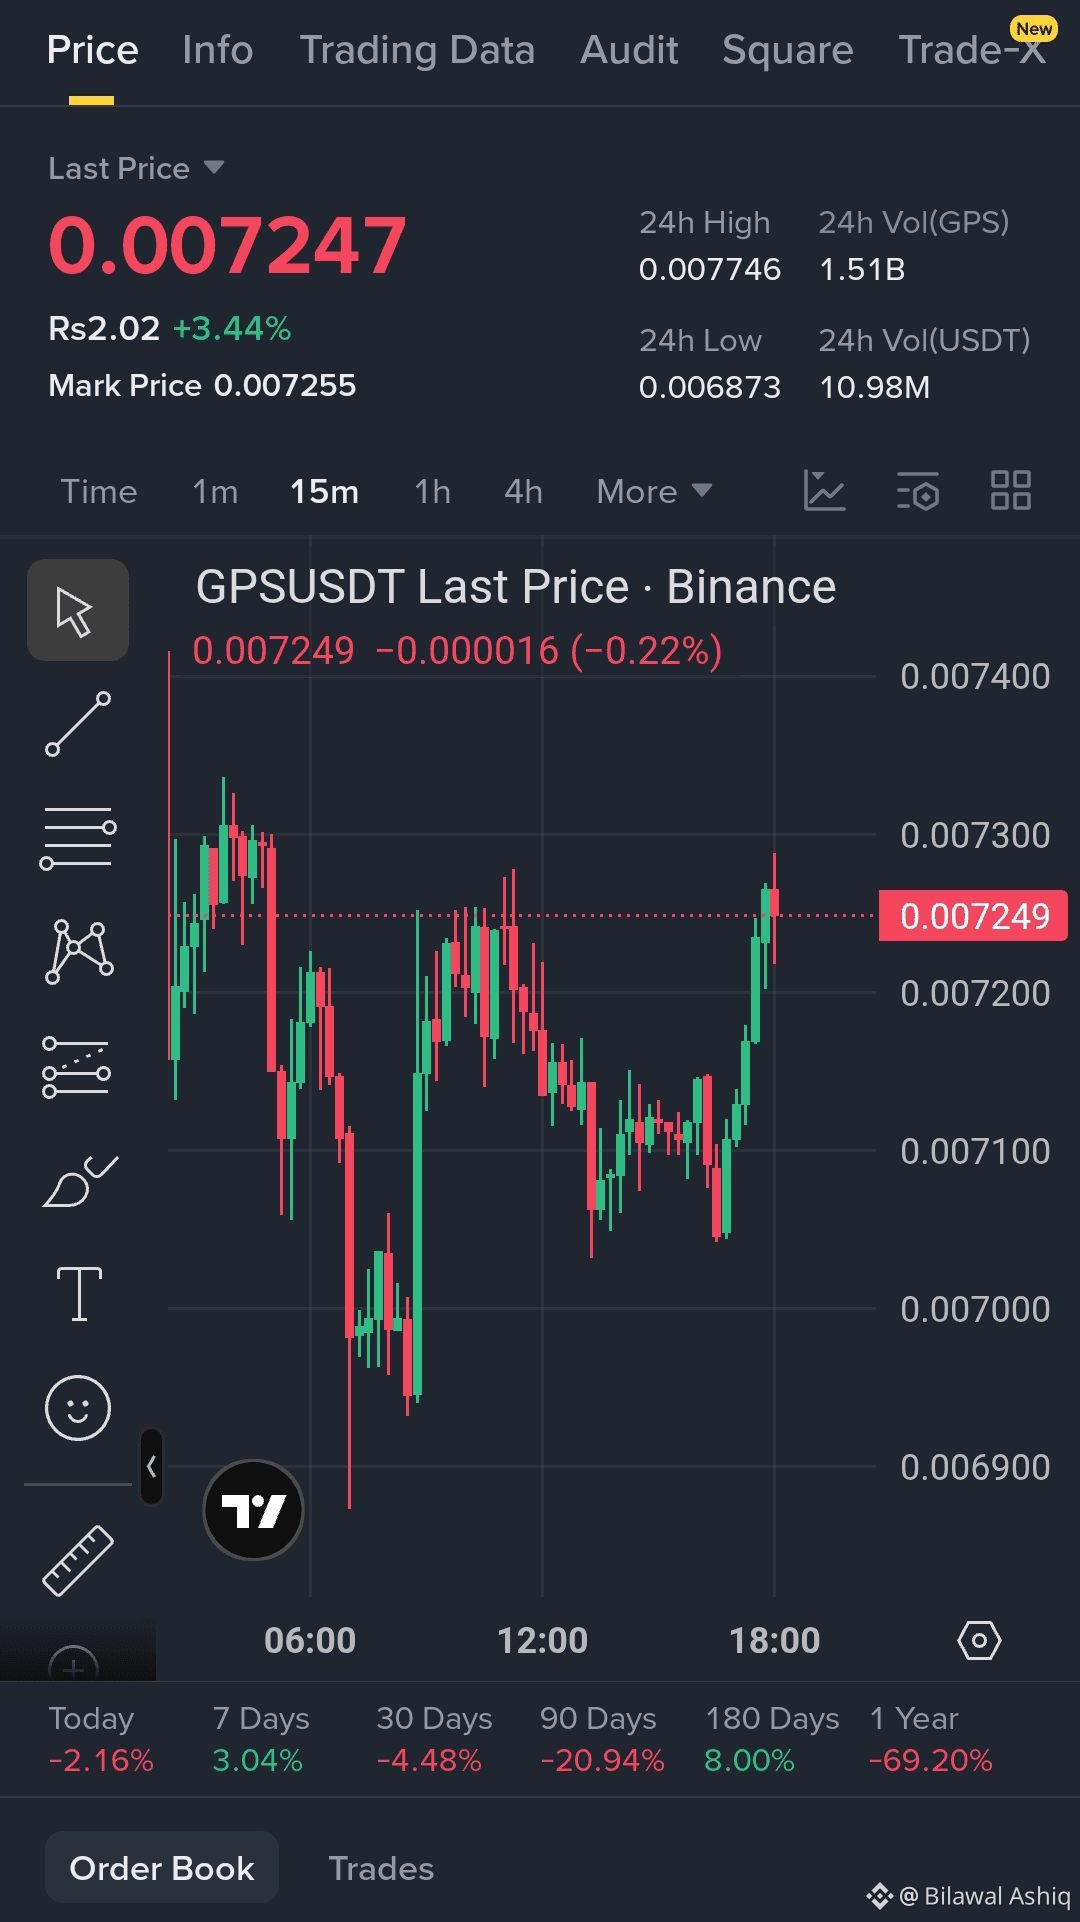Open the Trade-X tab

(972, 50)
